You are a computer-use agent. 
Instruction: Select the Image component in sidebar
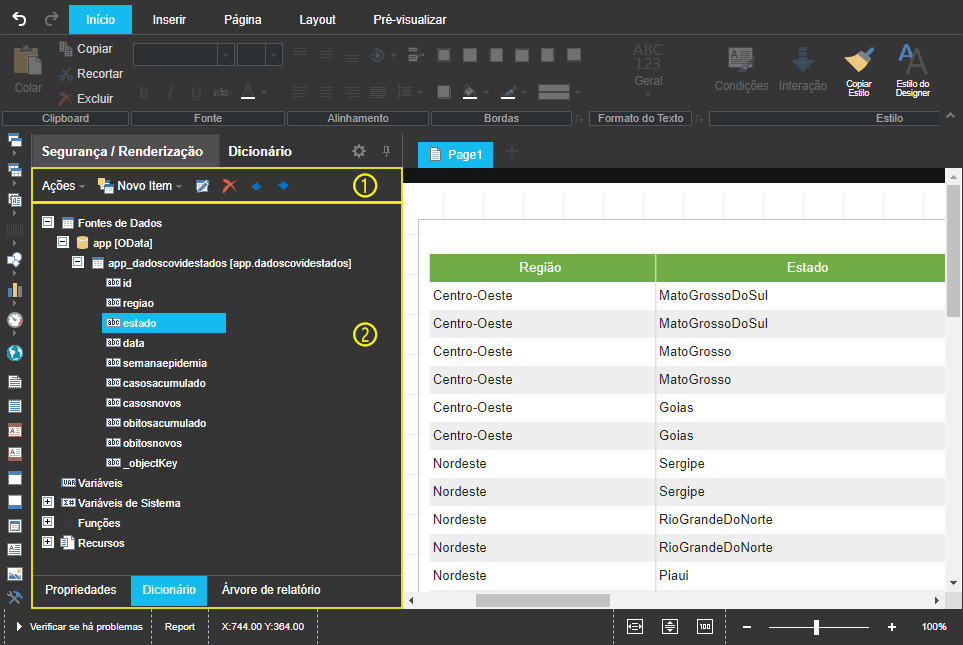pyautogui.click(x=15, y=574)
